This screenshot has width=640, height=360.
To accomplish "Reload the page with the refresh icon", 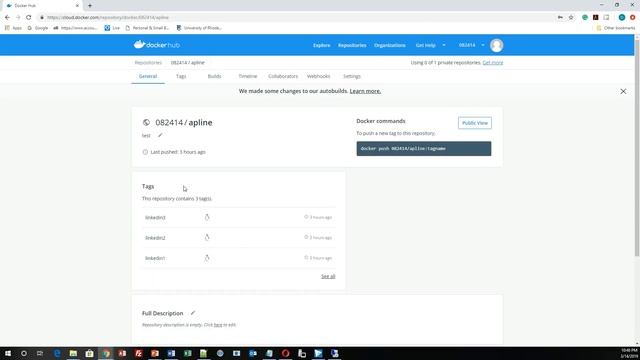I will click(x=29, y=18).
